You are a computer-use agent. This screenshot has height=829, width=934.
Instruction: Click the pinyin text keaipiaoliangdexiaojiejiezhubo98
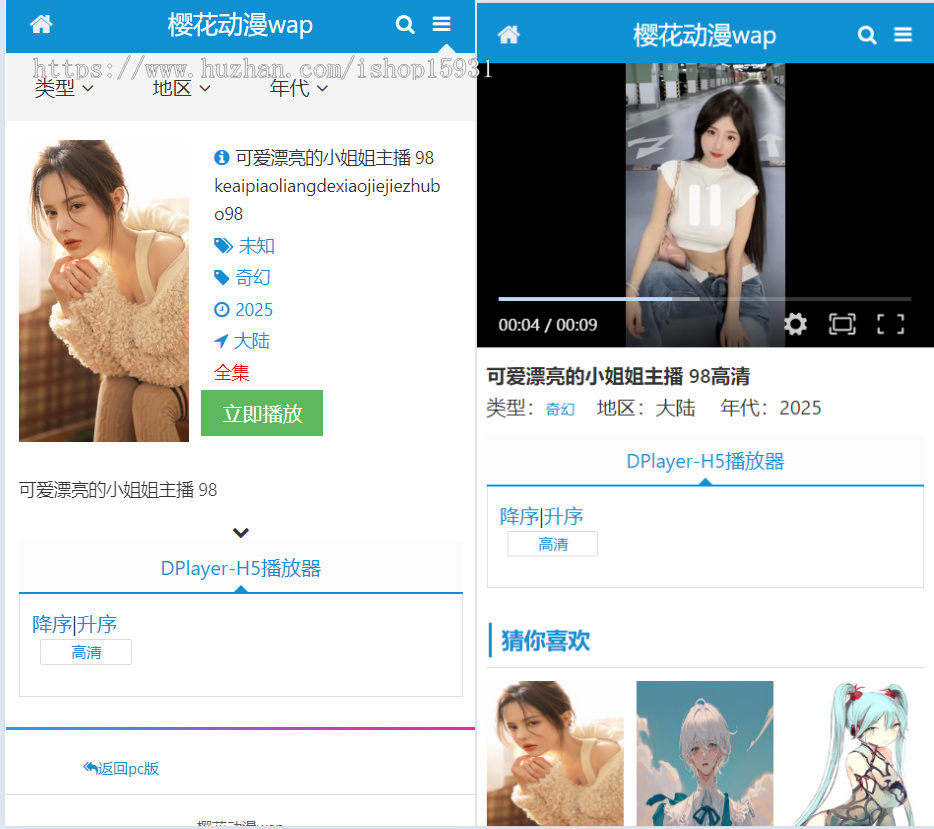[x=327, y=200]
